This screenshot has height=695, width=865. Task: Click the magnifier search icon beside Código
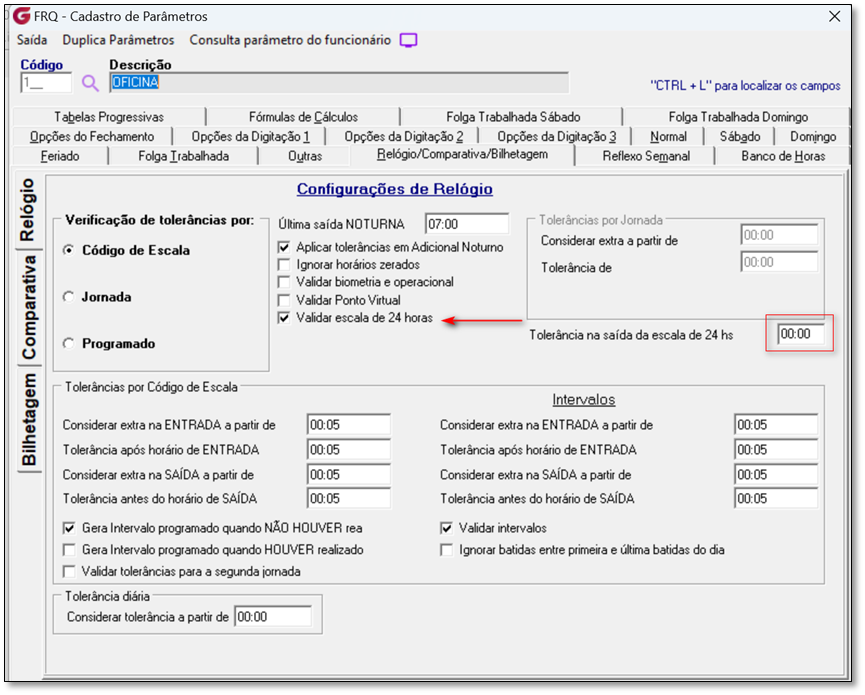[90, 83]
